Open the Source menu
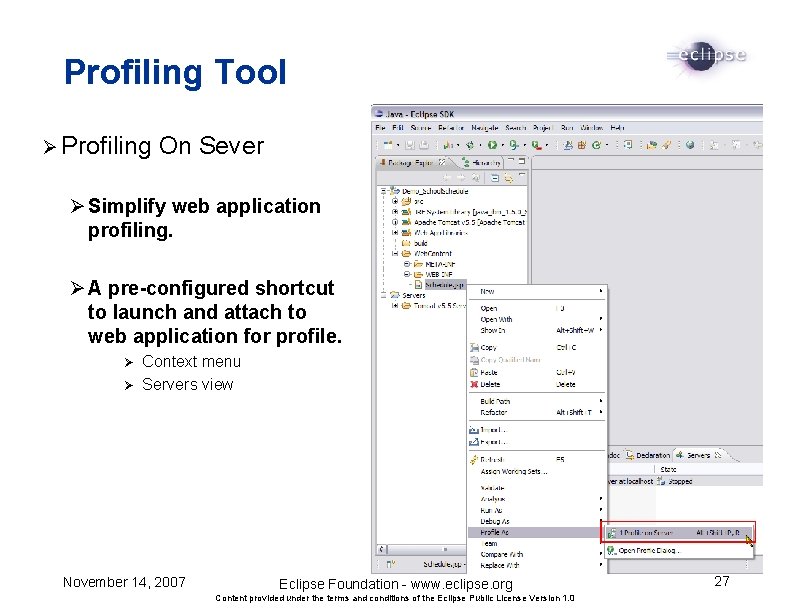 coord(420,128)
